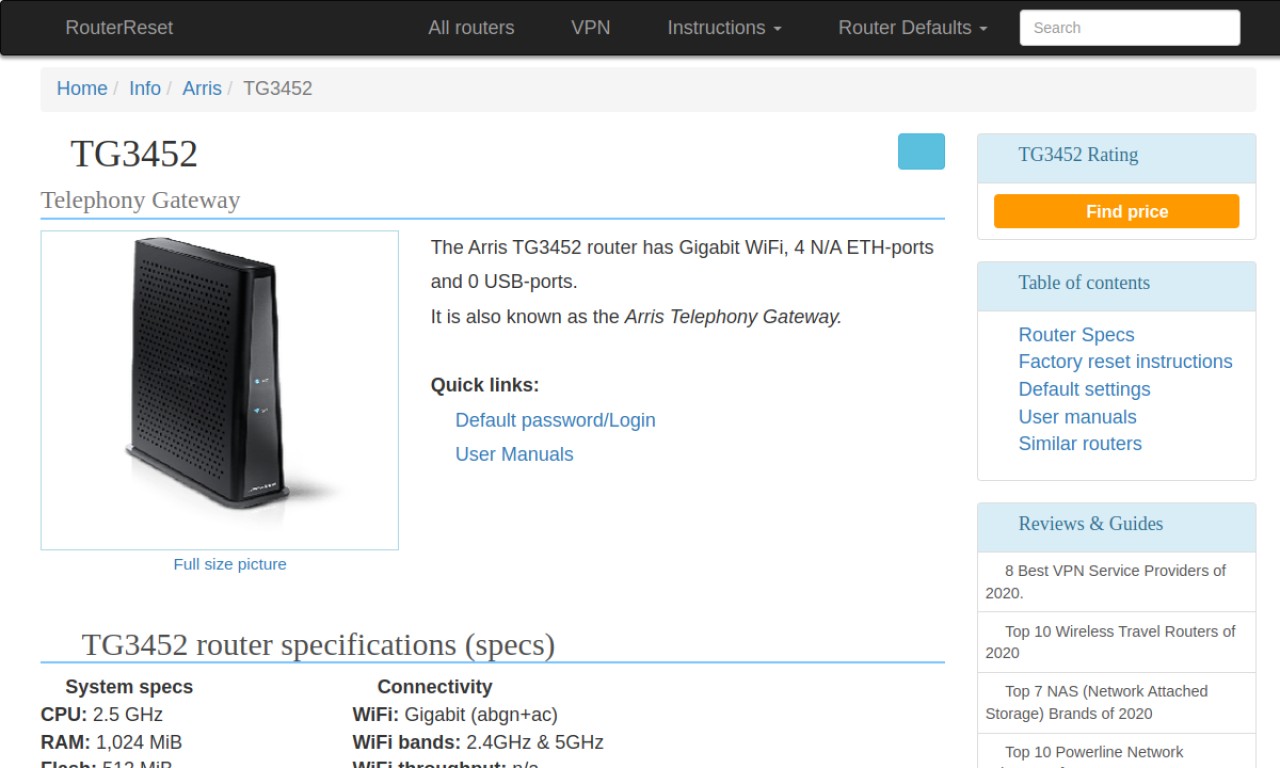The width and height of the screenshot is (1280, 768).
Task: Click the TG3452 router specifications heading
Action: (318, 645)
